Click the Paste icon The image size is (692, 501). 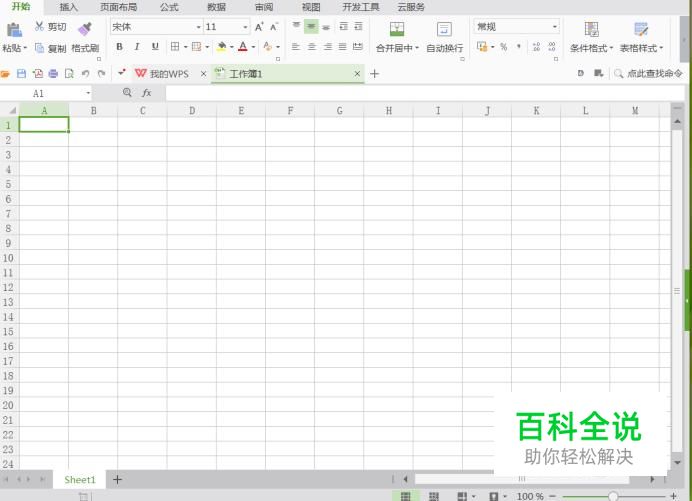point(14,30)
